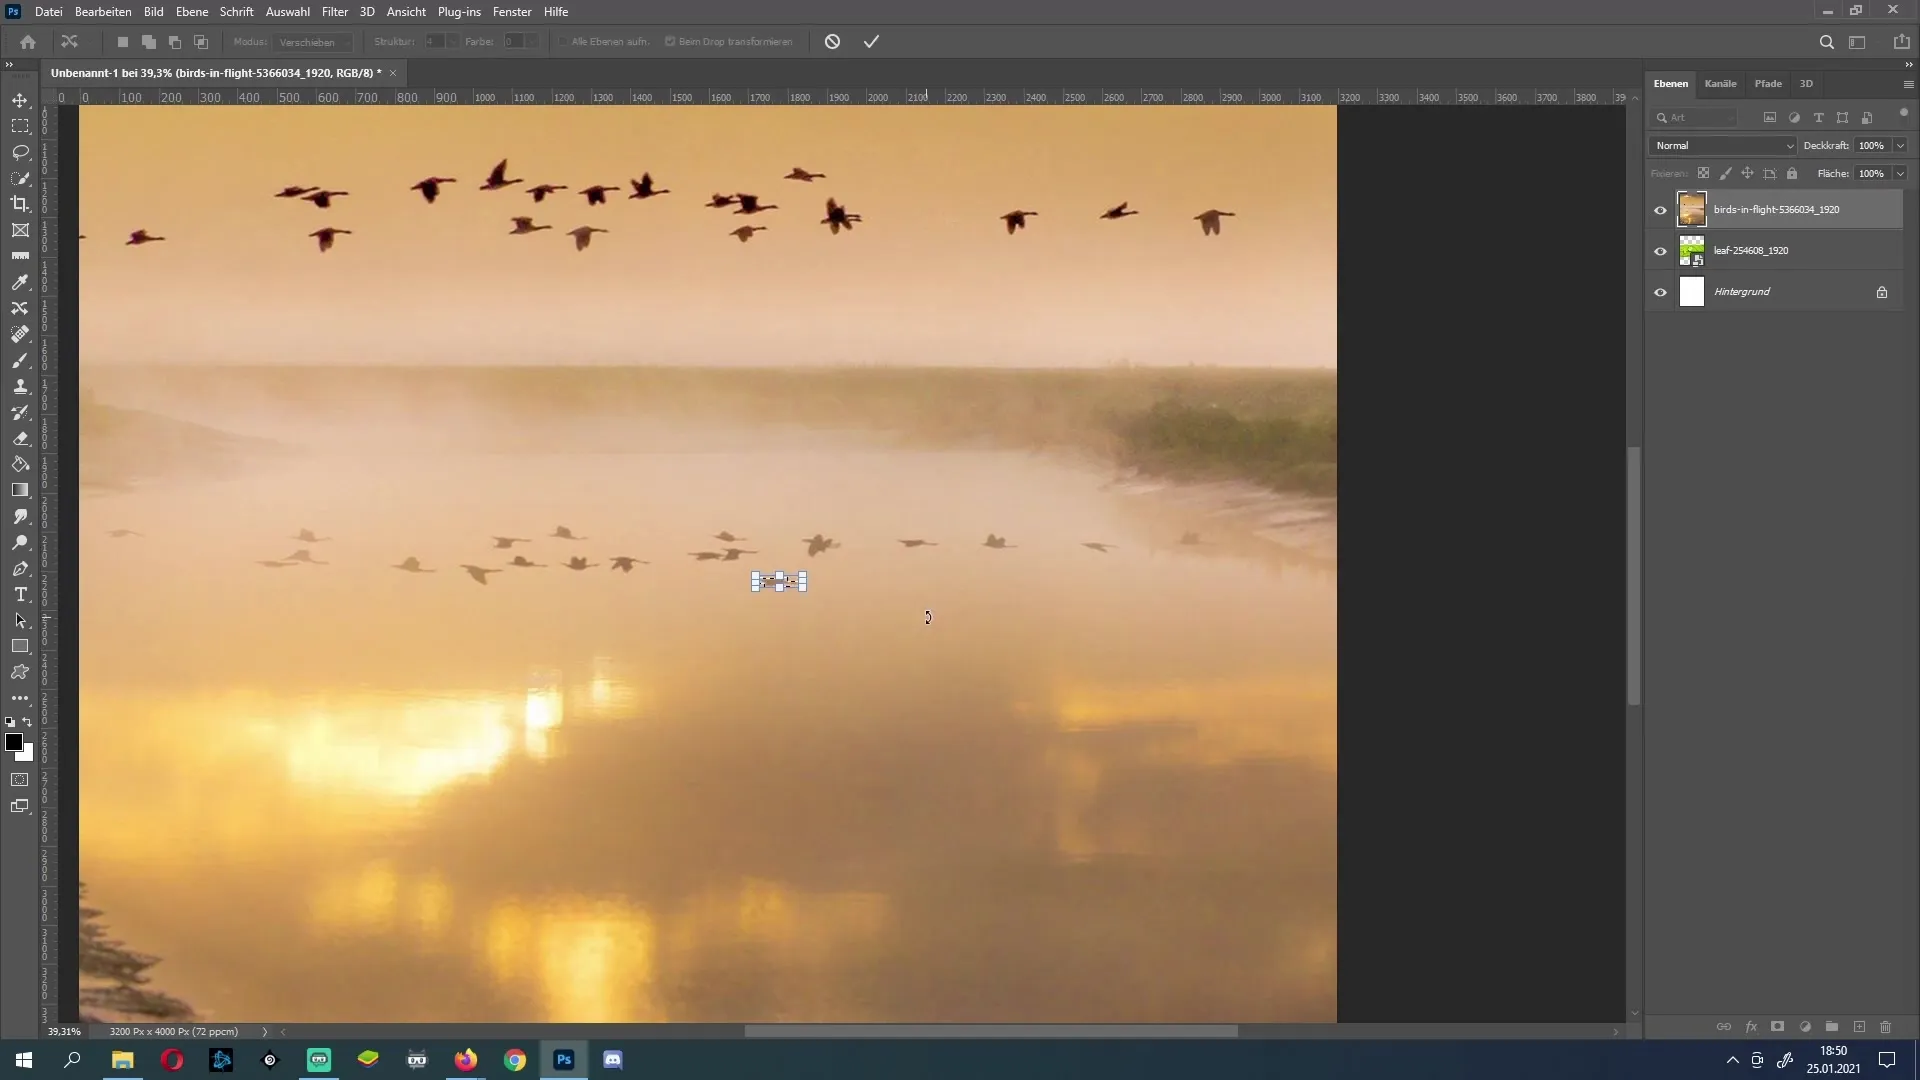Open the blend mode dropdown showing Normal
1920x1080 pixels.
[1723, 146]
